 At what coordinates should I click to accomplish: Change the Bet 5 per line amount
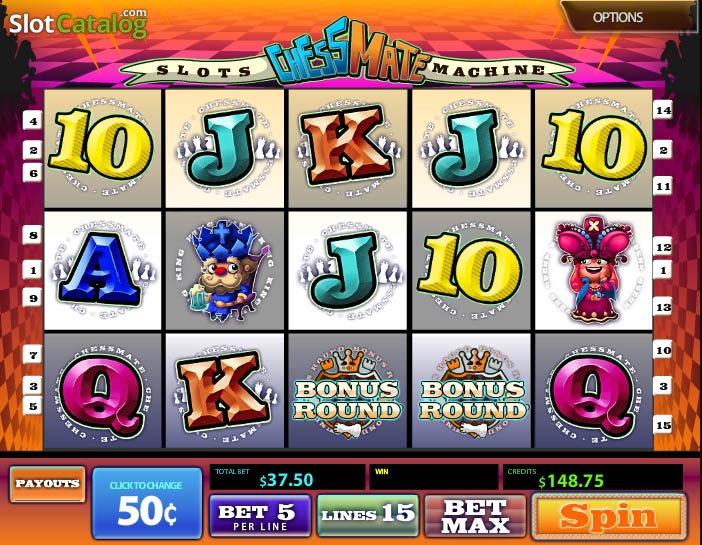(260, 515)
